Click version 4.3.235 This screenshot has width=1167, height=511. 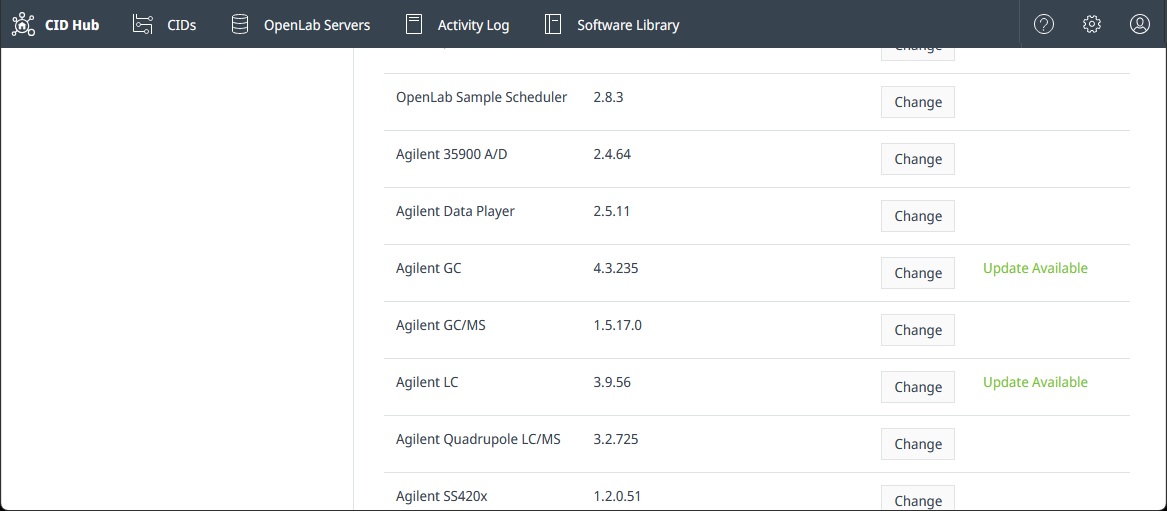[616, 268]
